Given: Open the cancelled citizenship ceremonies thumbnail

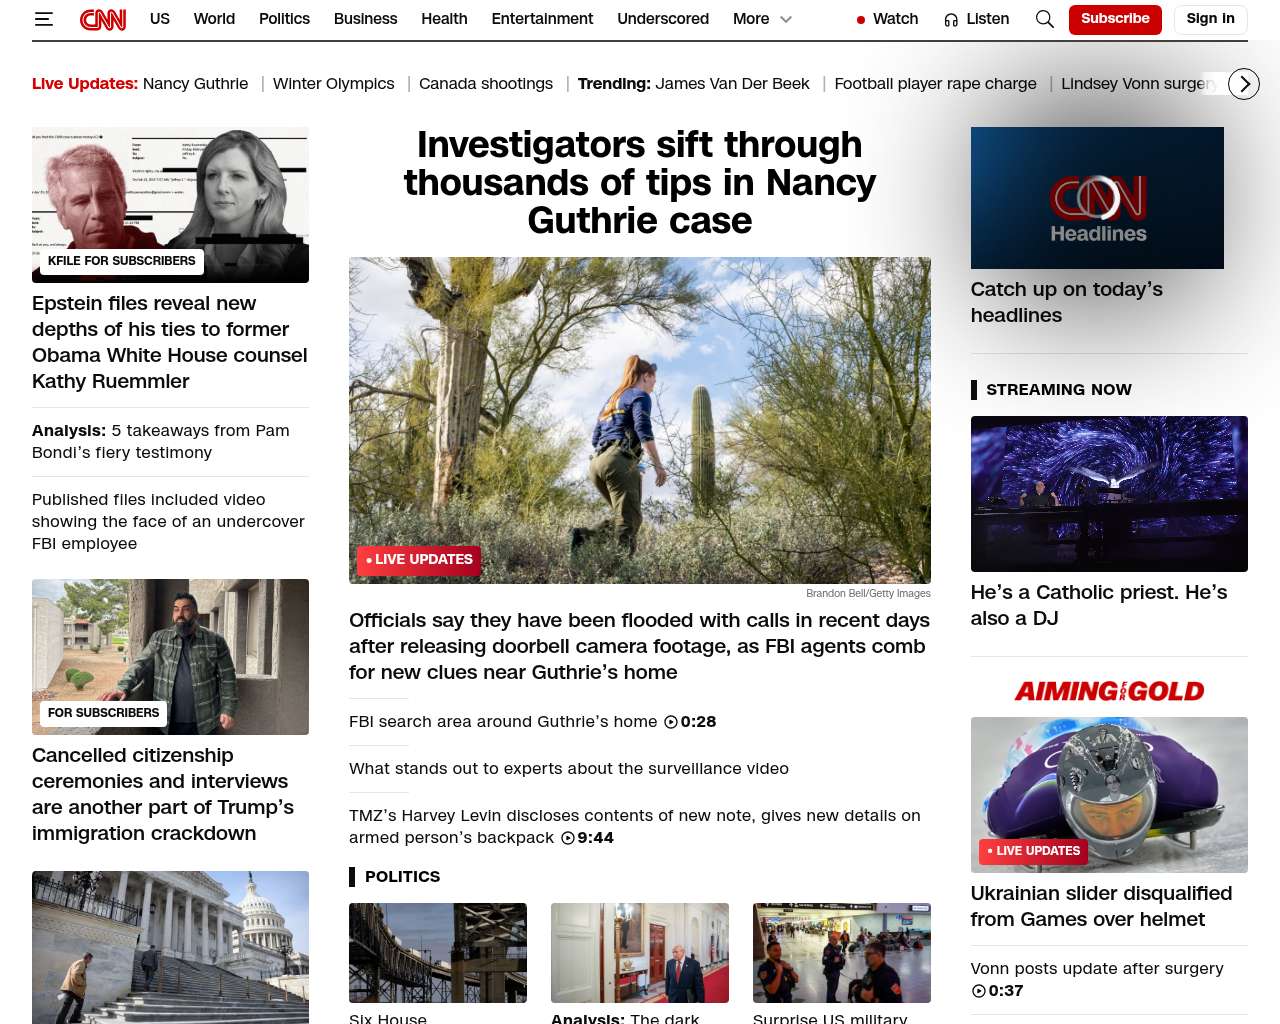Looking at the screenshot, I should click(x=170, y=657).
